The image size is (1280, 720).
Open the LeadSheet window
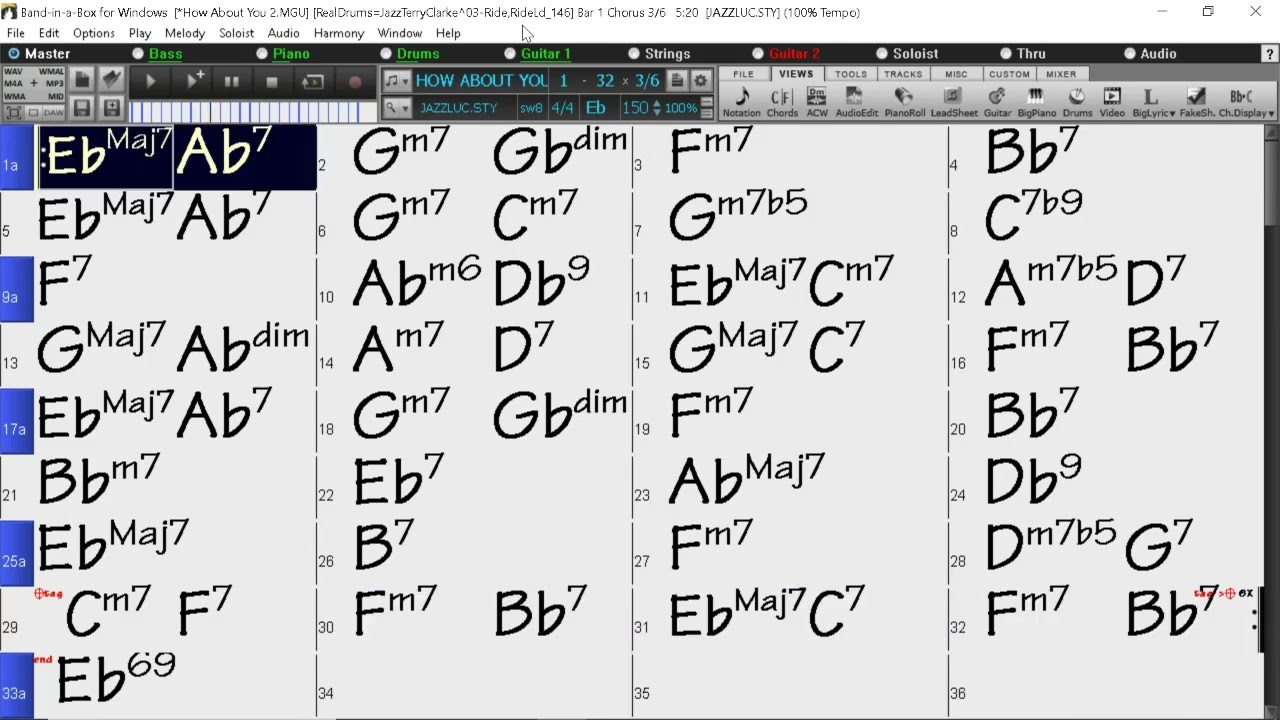click(x=954, y=102)
